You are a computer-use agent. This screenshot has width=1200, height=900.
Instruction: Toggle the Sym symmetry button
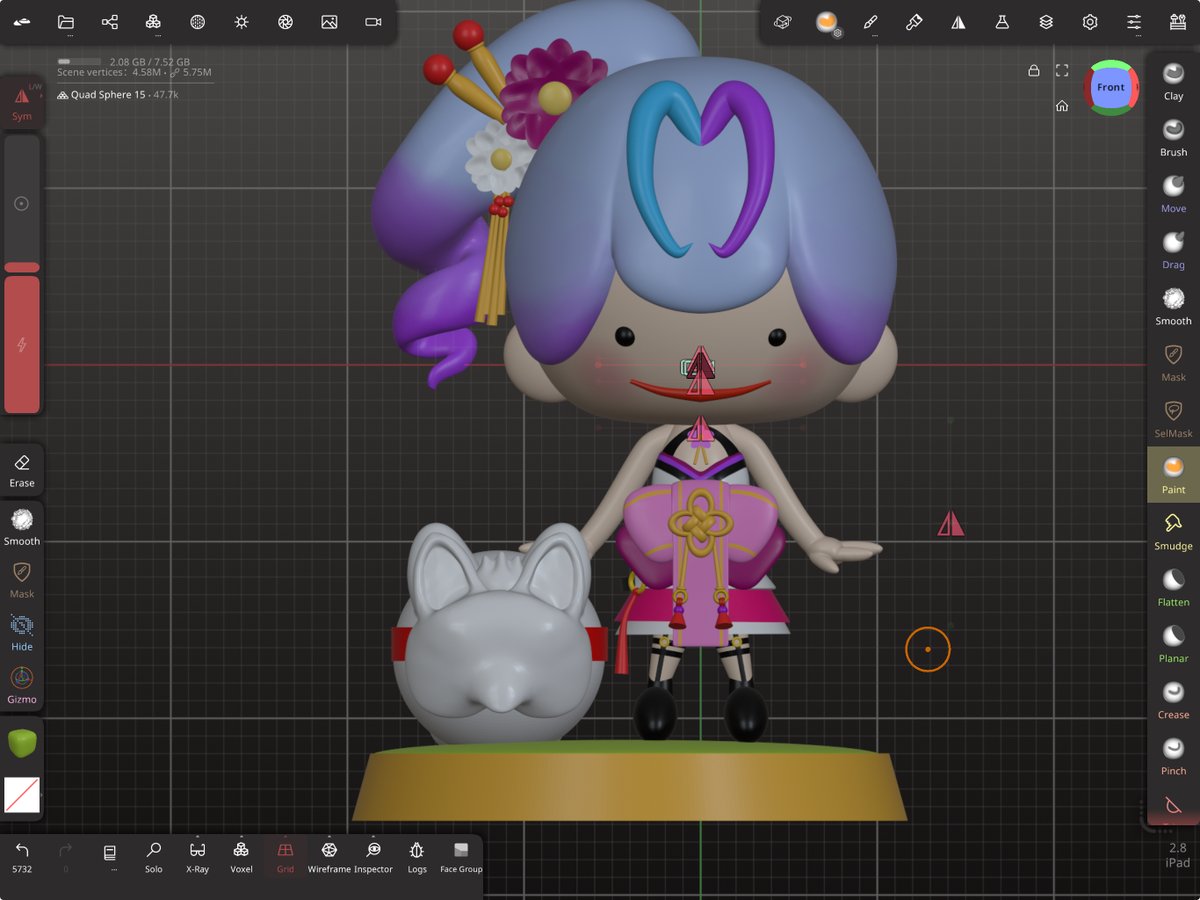(22, 103)
